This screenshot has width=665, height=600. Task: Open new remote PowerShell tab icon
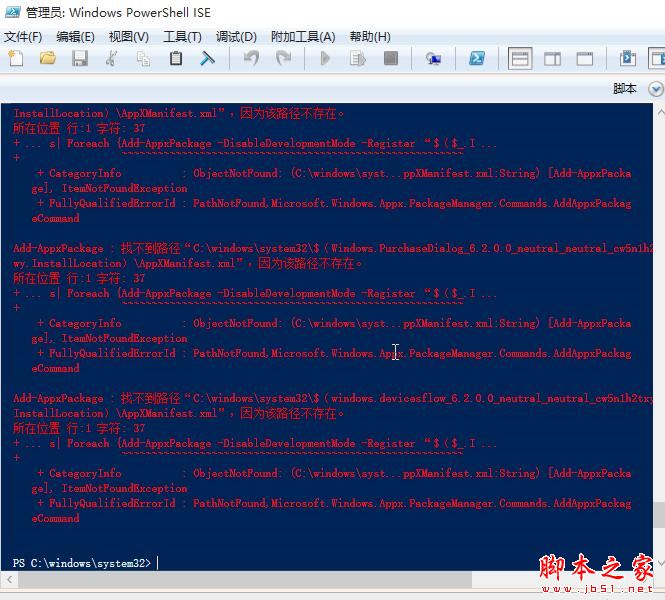[x=433, y=58]
